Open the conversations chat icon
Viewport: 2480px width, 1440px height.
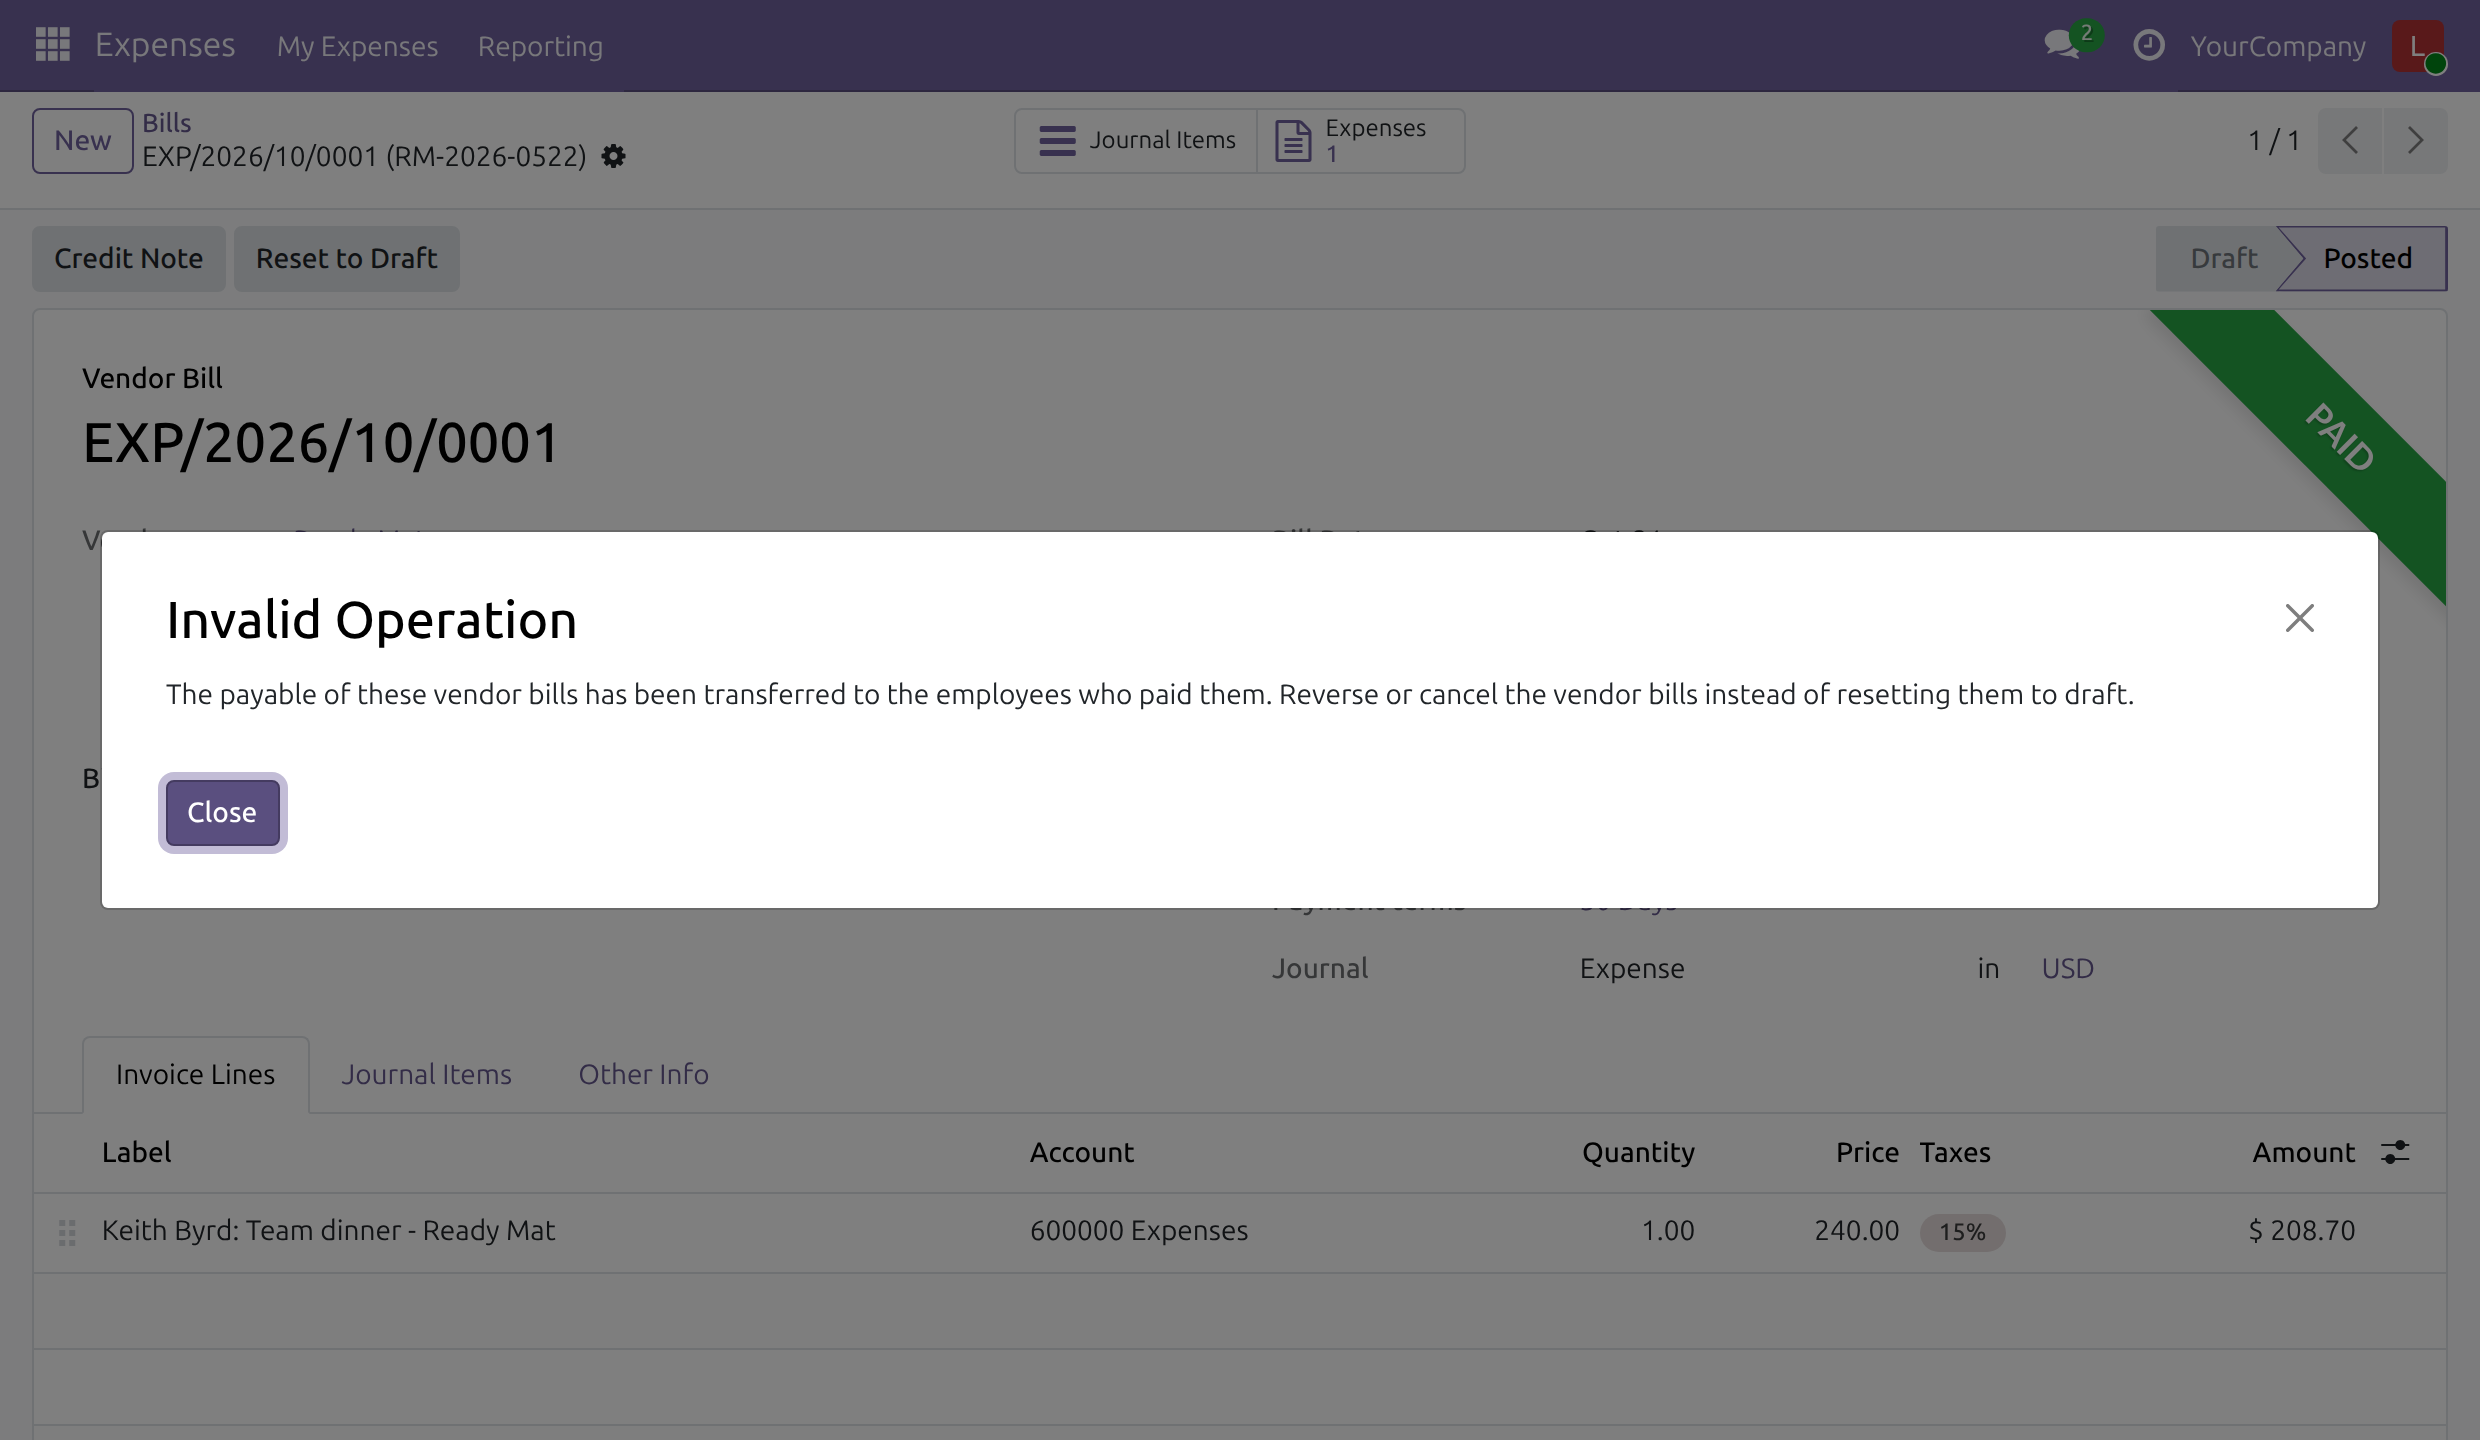coord(2062,45)
